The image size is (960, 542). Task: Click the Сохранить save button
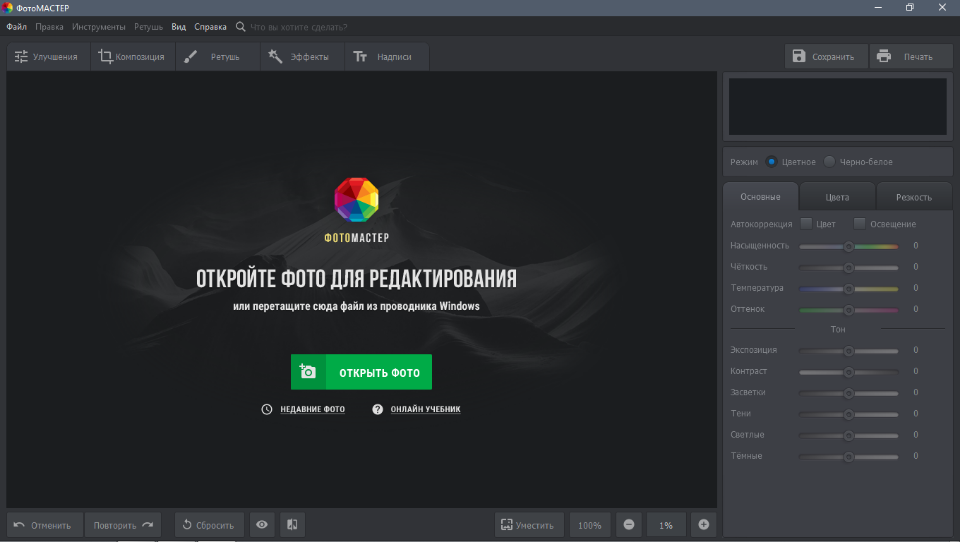tap(825, 57)
